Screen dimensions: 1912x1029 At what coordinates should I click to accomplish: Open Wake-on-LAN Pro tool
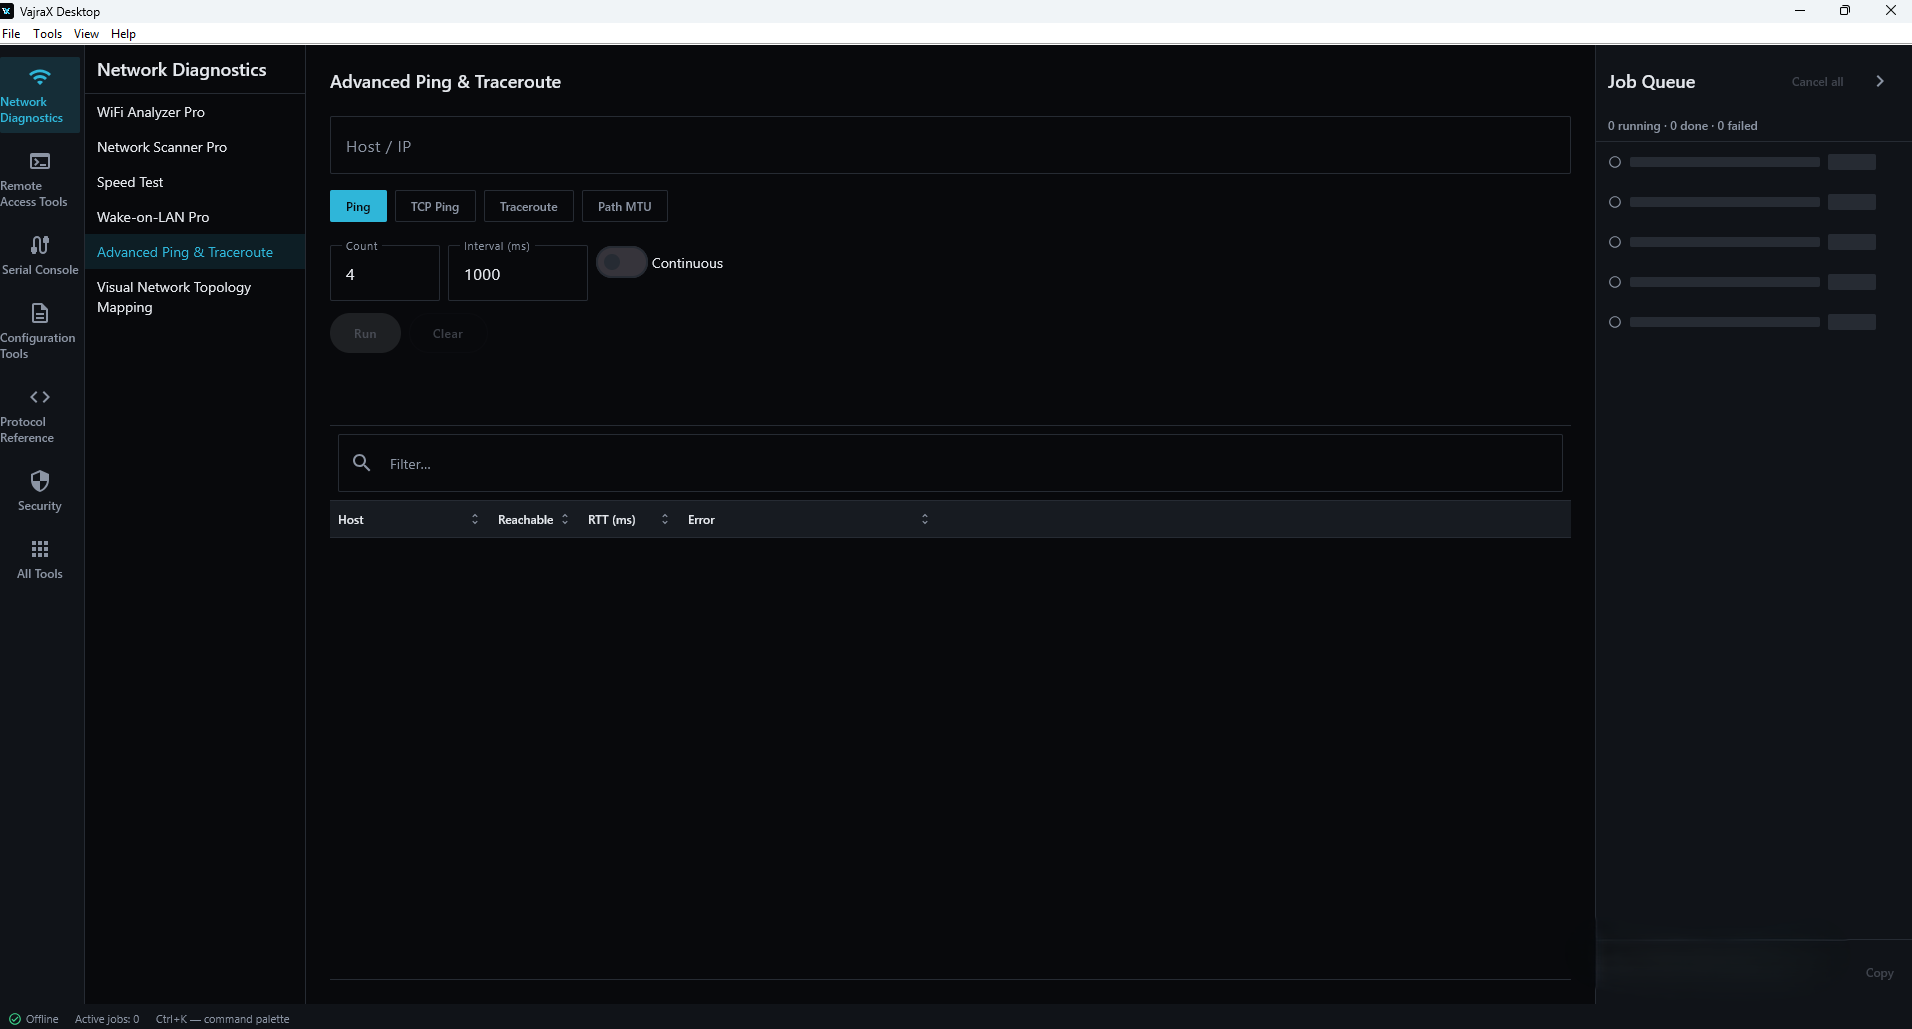195,217
